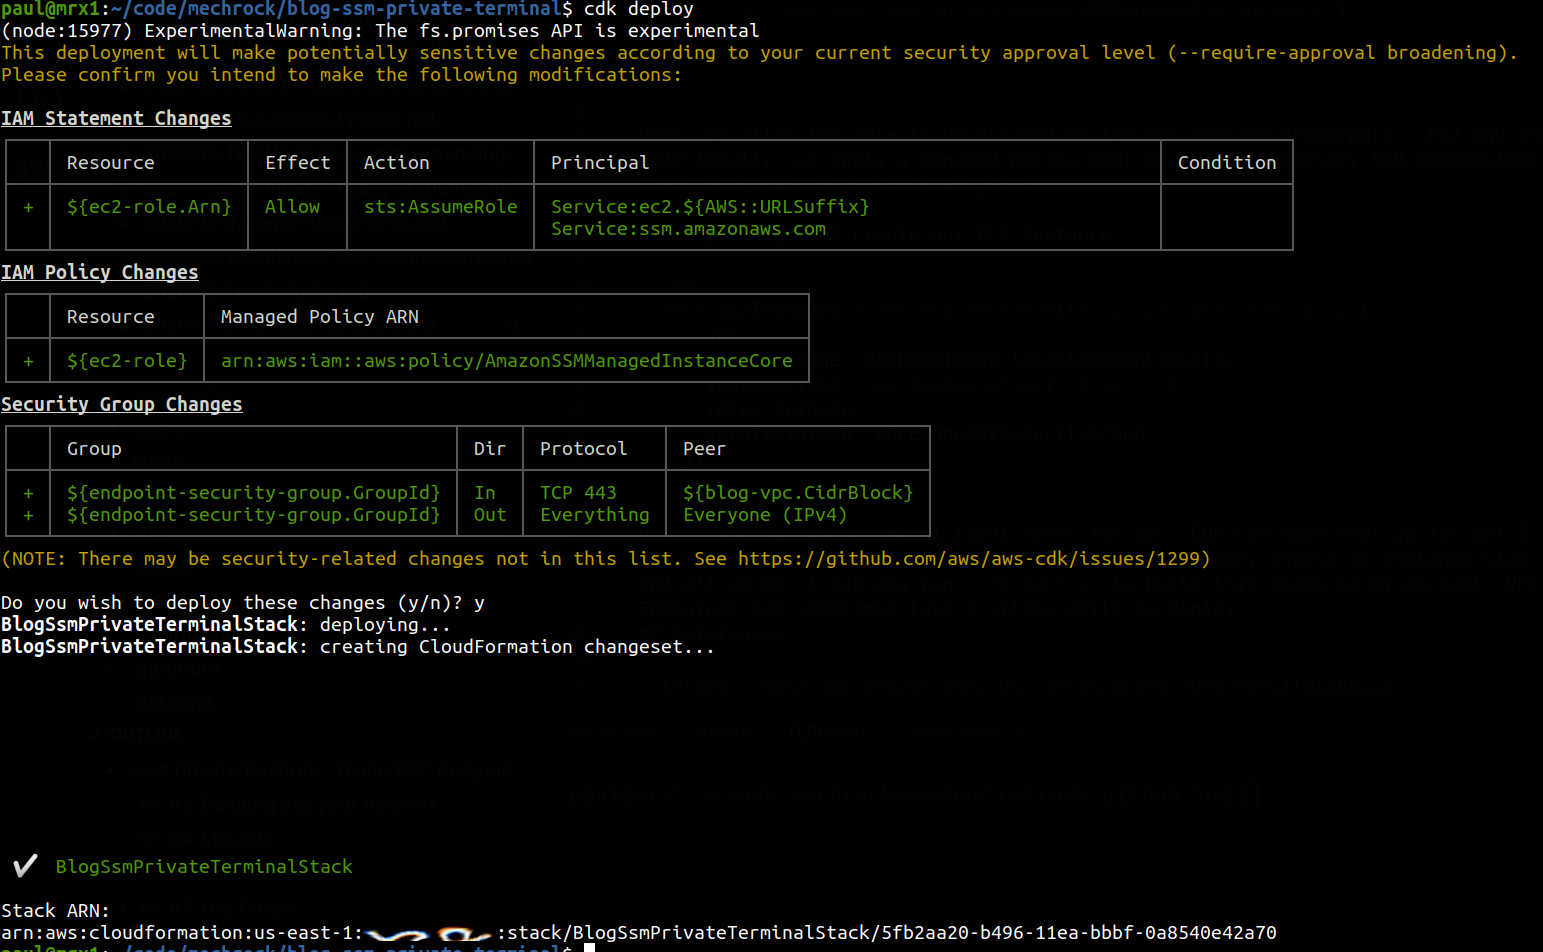Click the 'Security Group Changes' heading
Screen dimensions: 1543x952
pos(122,404)
